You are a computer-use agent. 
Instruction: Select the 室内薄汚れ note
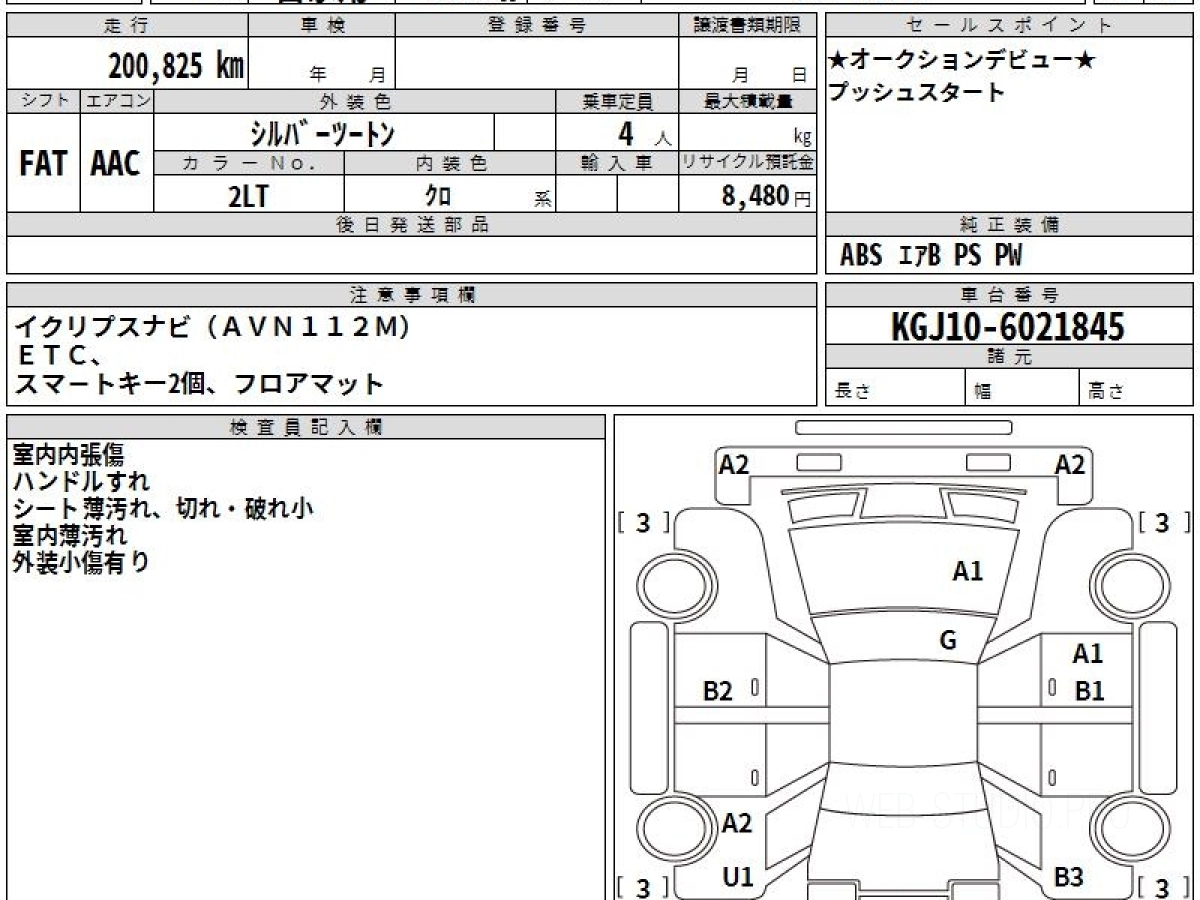tap(70, 535)
